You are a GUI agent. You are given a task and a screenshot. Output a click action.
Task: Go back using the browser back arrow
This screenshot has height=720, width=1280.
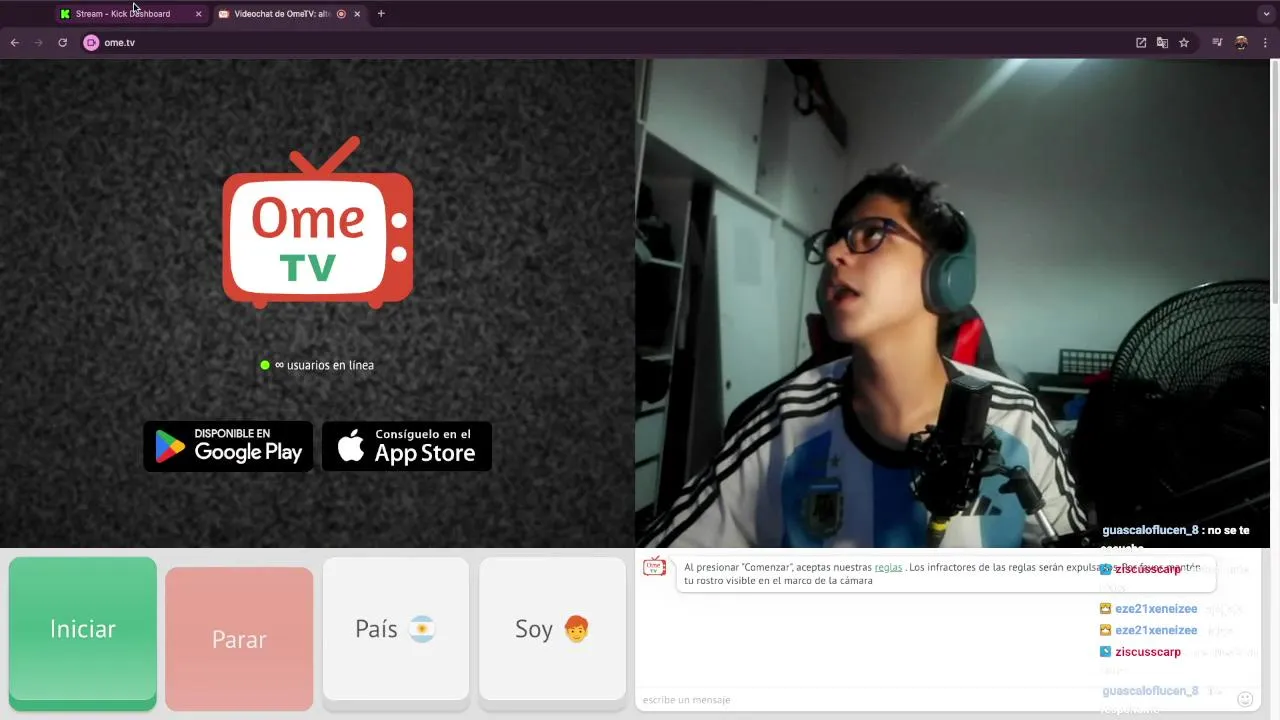[x=15, y=43]
